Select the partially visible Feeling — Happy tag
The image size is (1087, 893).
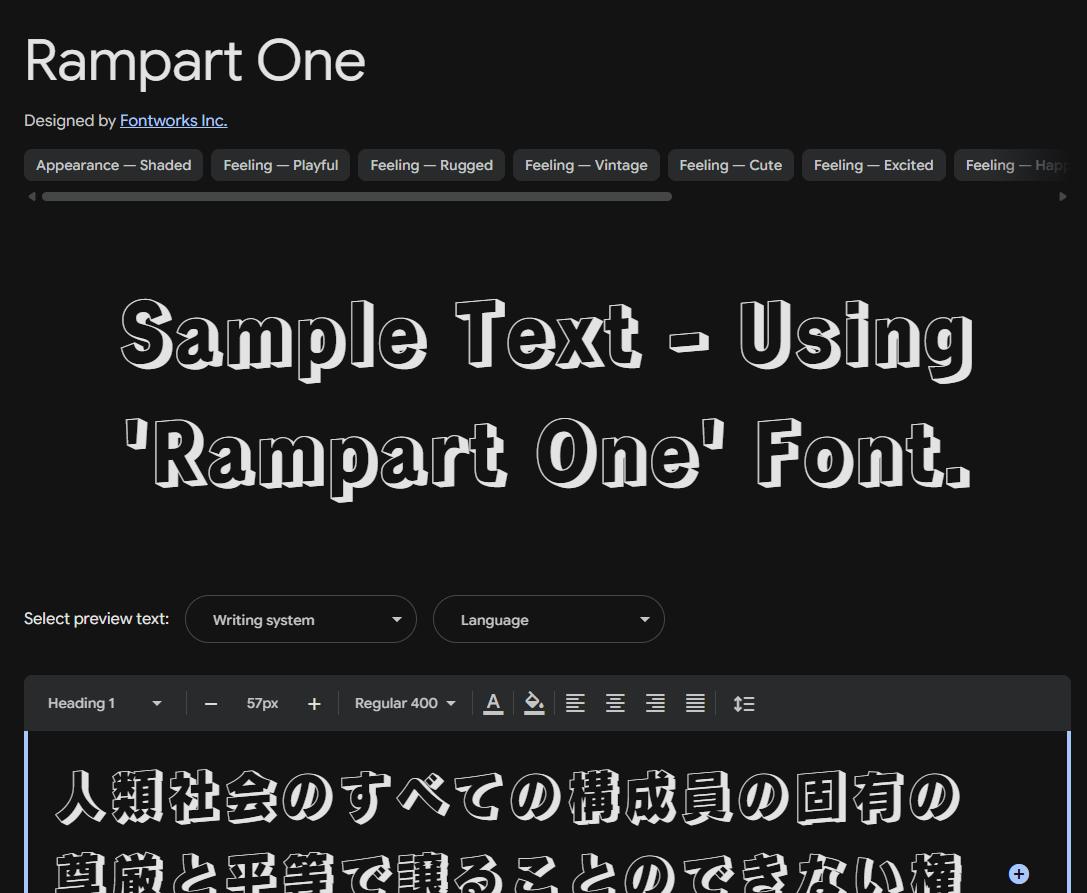click(x=1013, y=165)
